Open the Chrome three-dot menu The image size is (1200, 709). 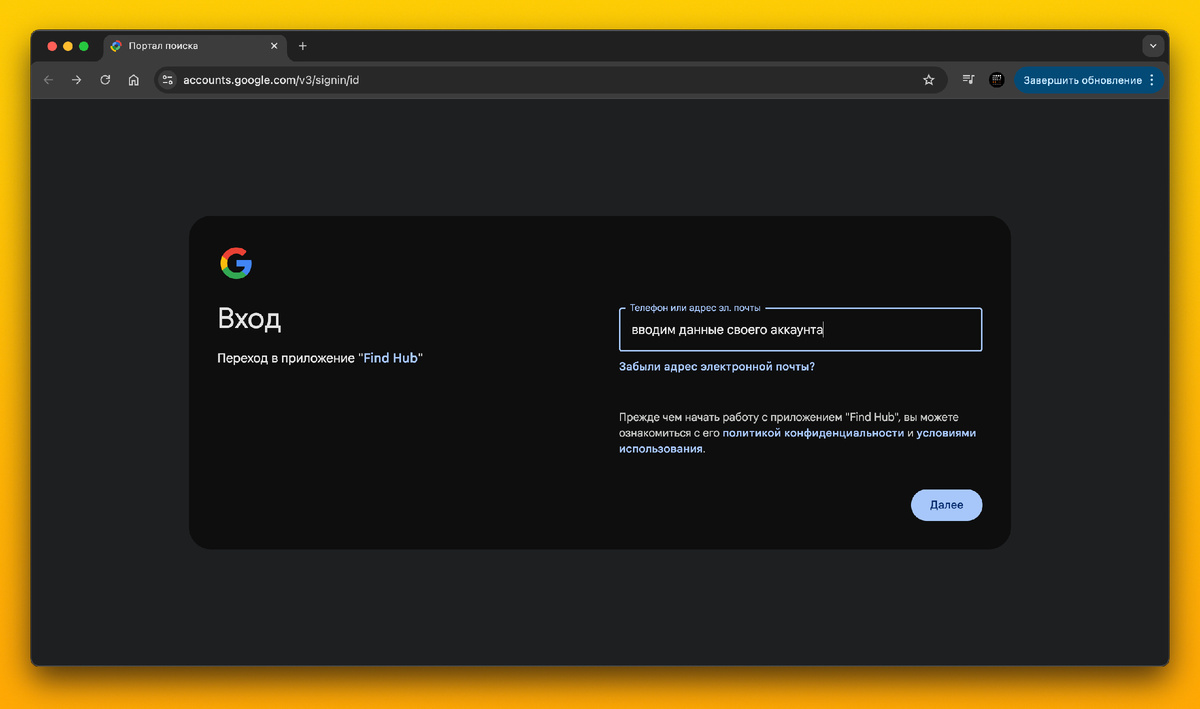1152,80
